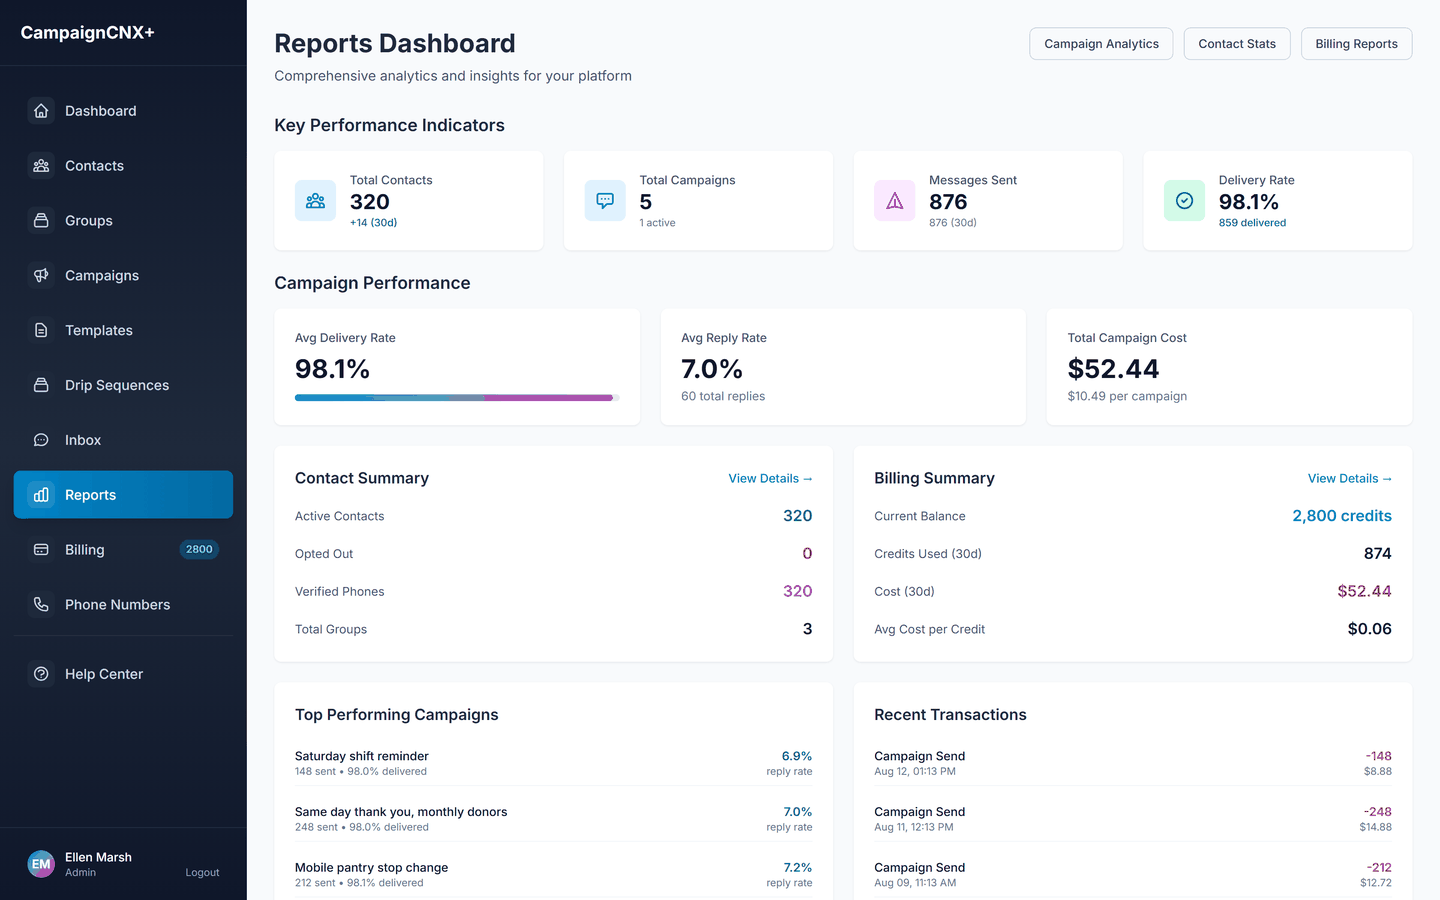Screen dimensions: 1440x900
Task: Click the Ellen Marsh user name
Action: [x=98, y=857]
